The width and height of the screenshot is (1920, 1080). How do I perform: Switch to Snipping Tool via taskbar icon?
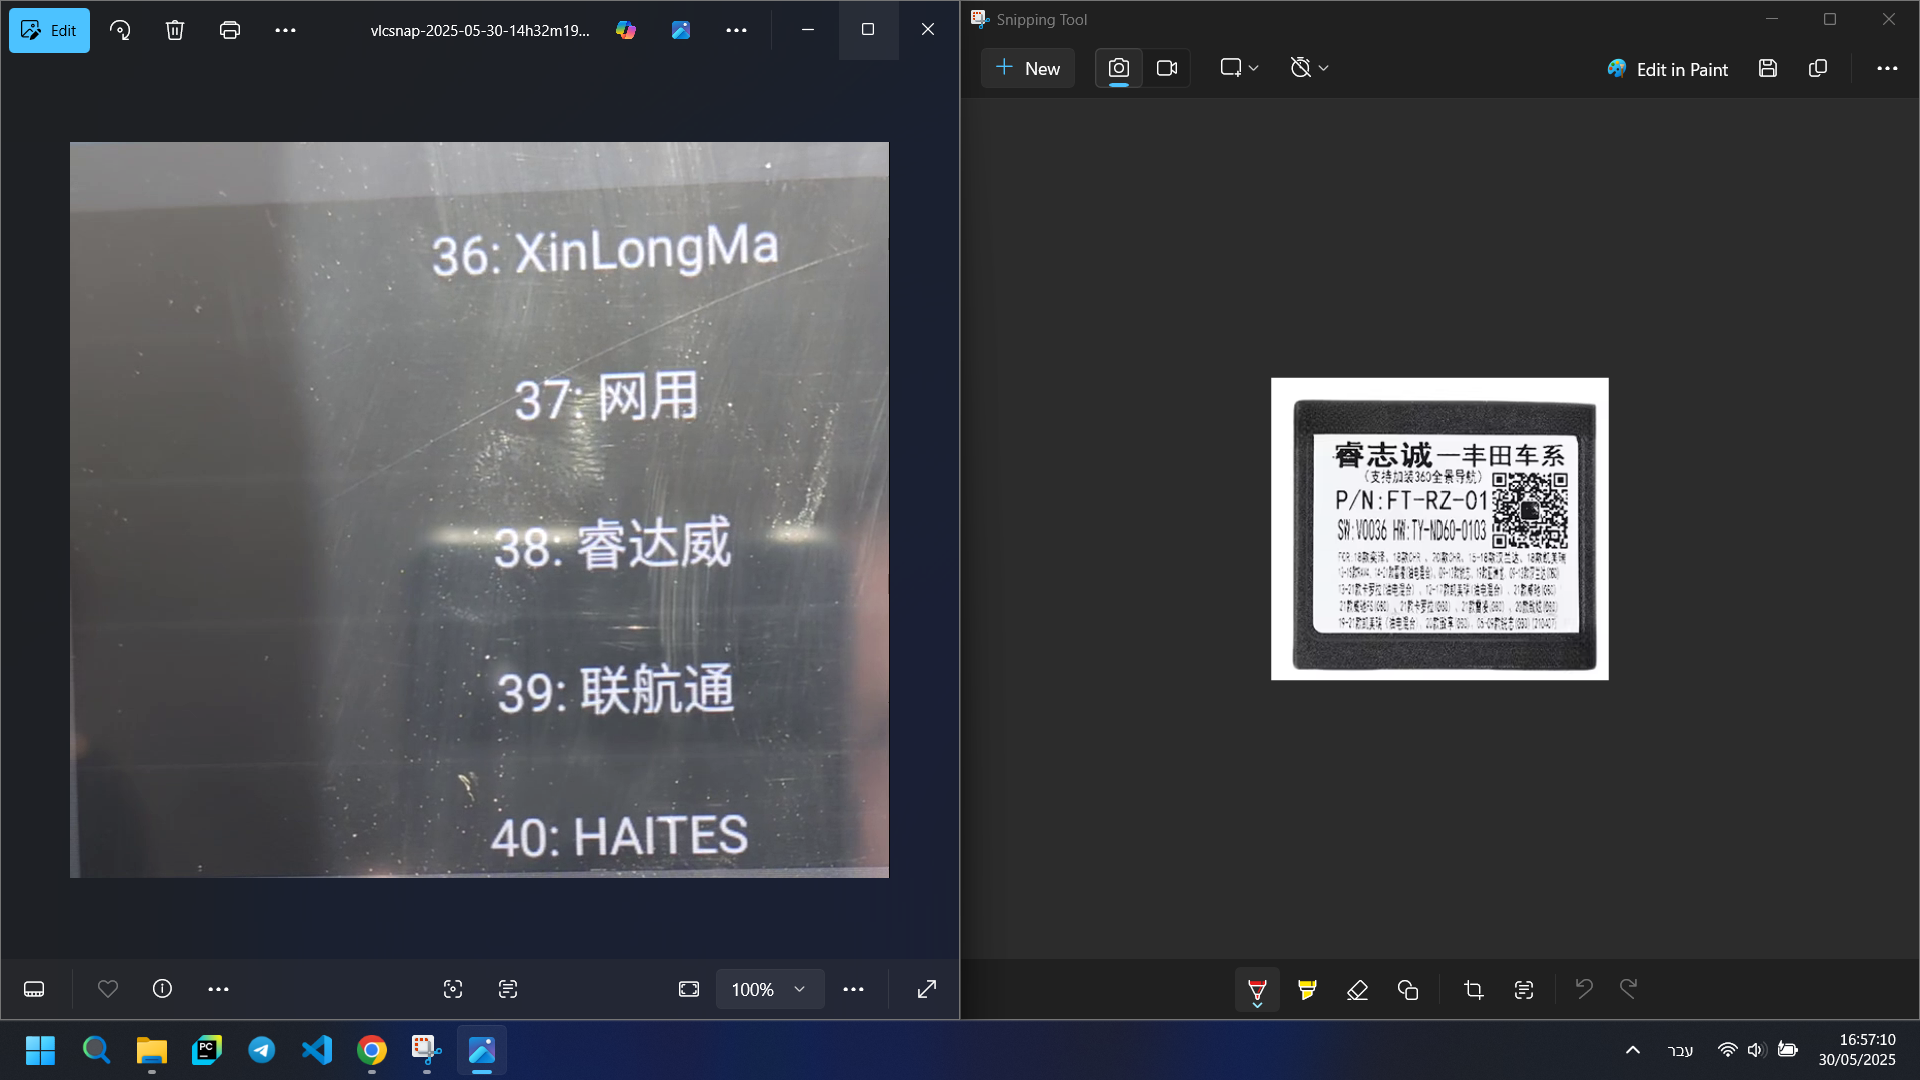pyautogui.click(x=427, y=1050)
